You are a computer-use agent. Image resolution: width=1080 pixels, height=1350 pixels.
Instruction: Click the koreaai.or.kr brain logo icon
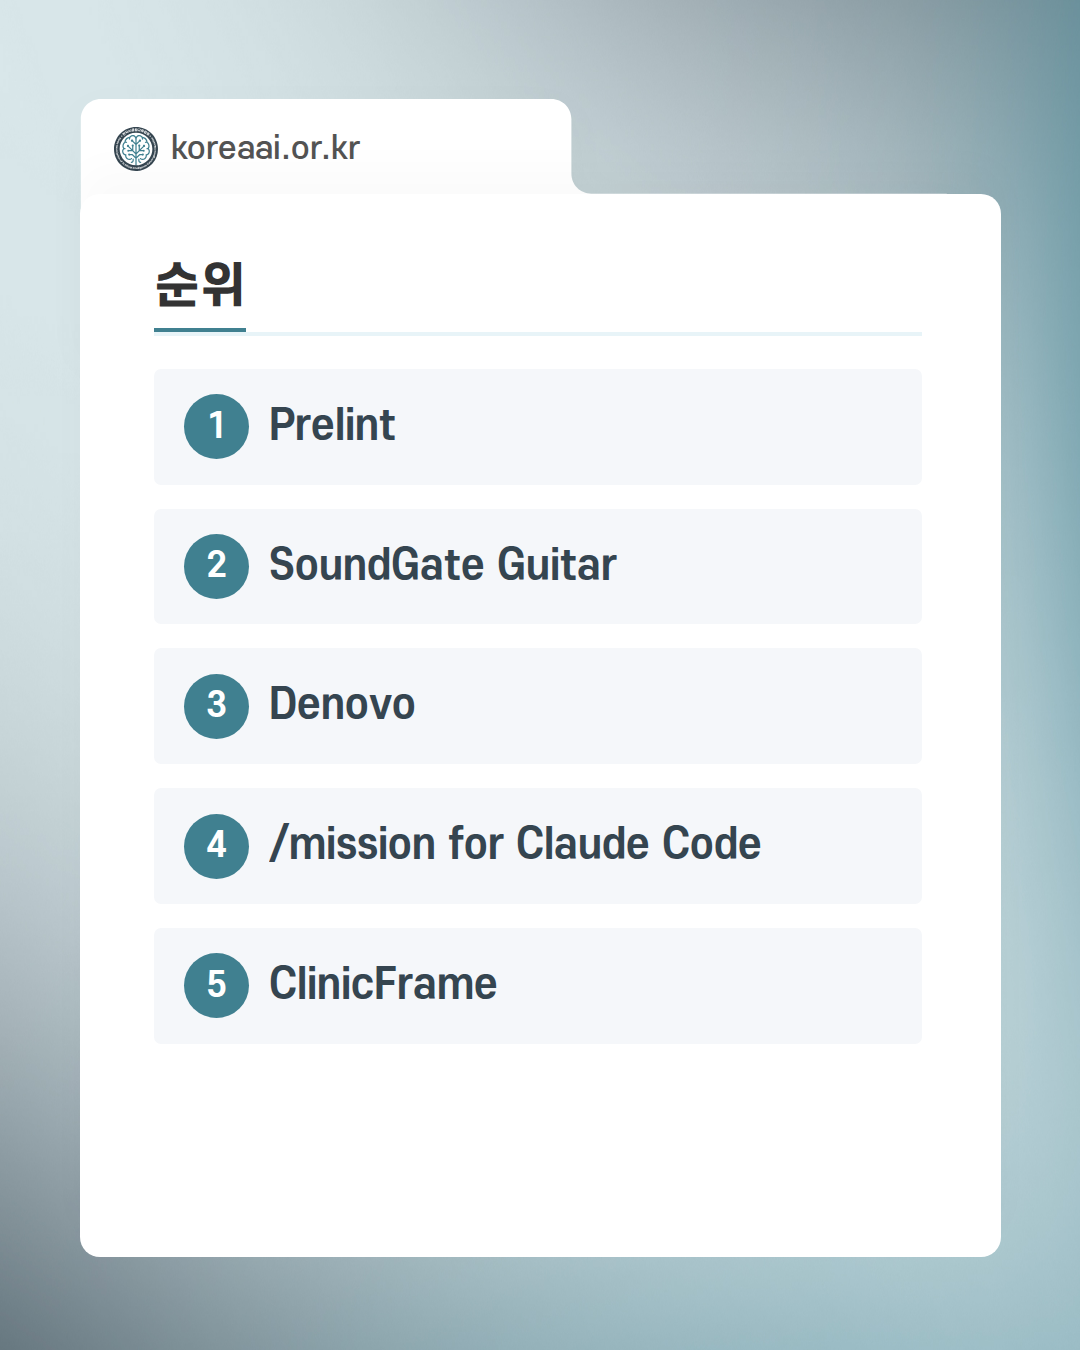[x=136, y=149]
